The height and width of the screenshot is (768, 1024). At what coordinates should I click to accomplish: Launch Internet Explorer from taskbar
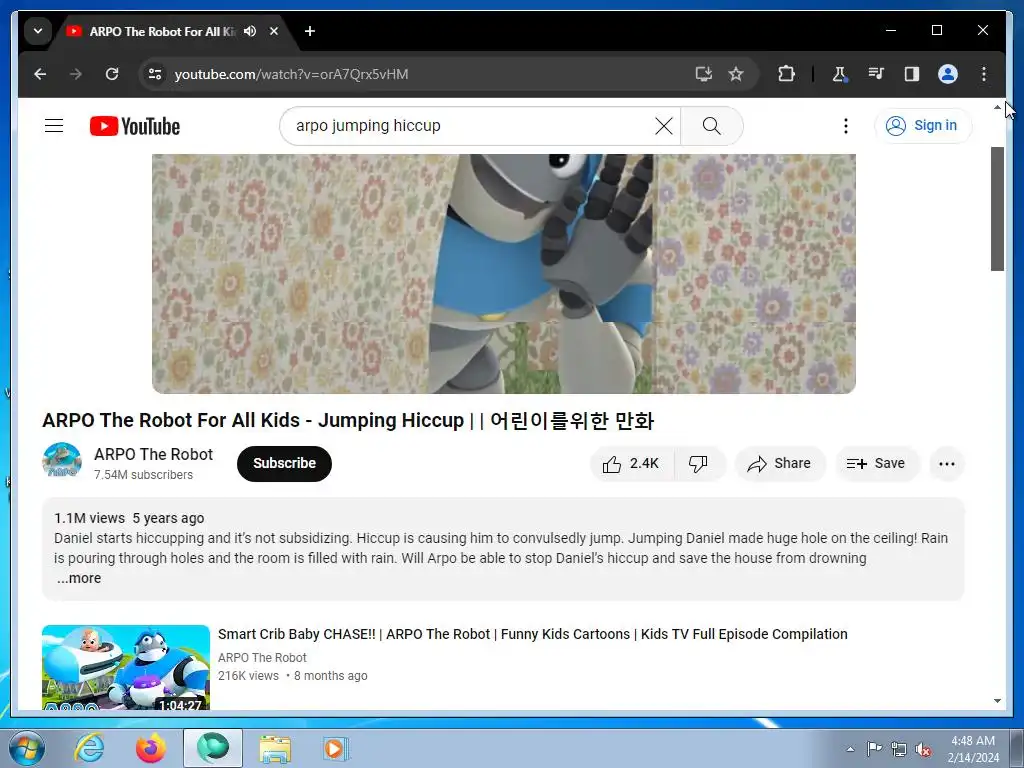tap(89, 748)
